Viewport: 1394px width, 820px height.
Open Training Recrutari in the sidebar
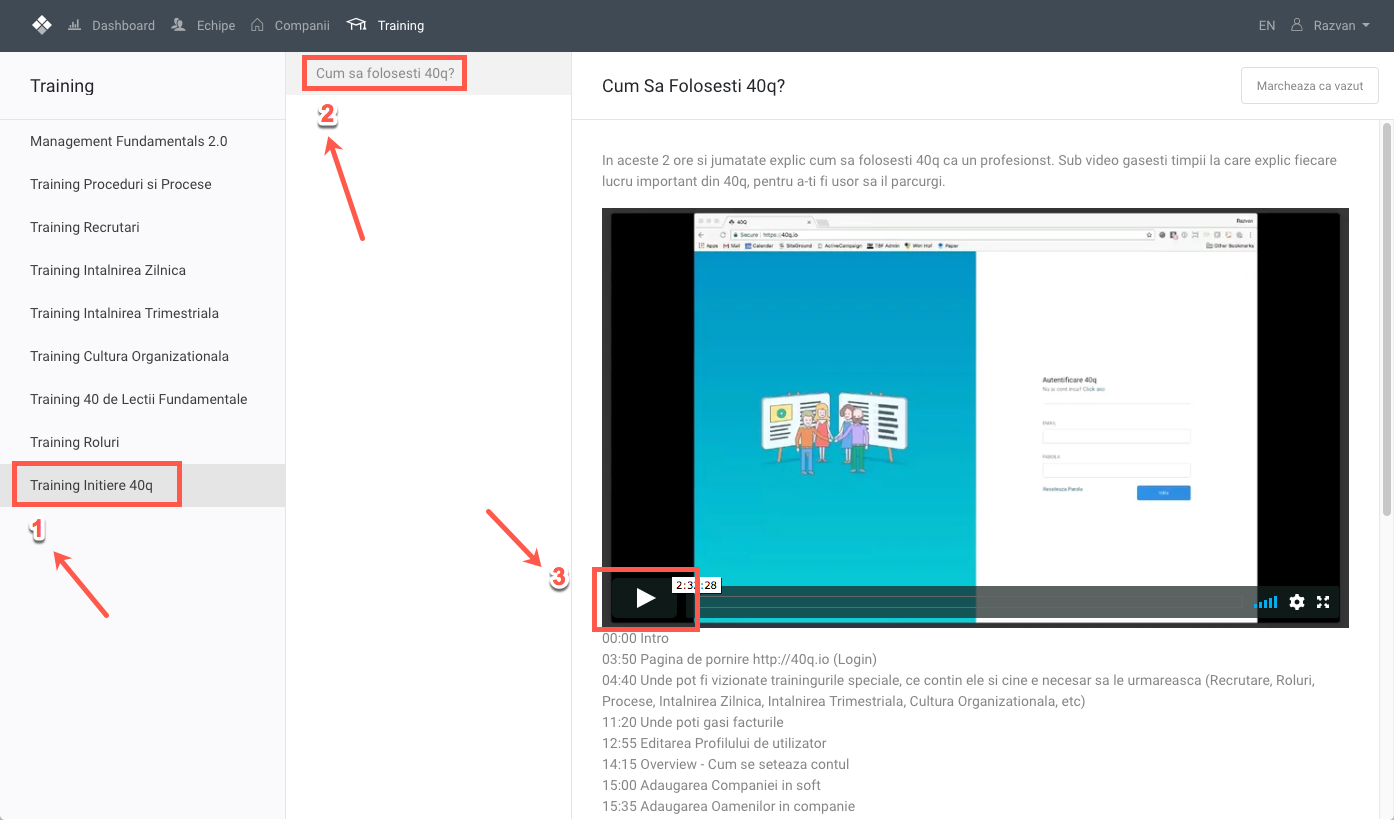click(85, 227)
